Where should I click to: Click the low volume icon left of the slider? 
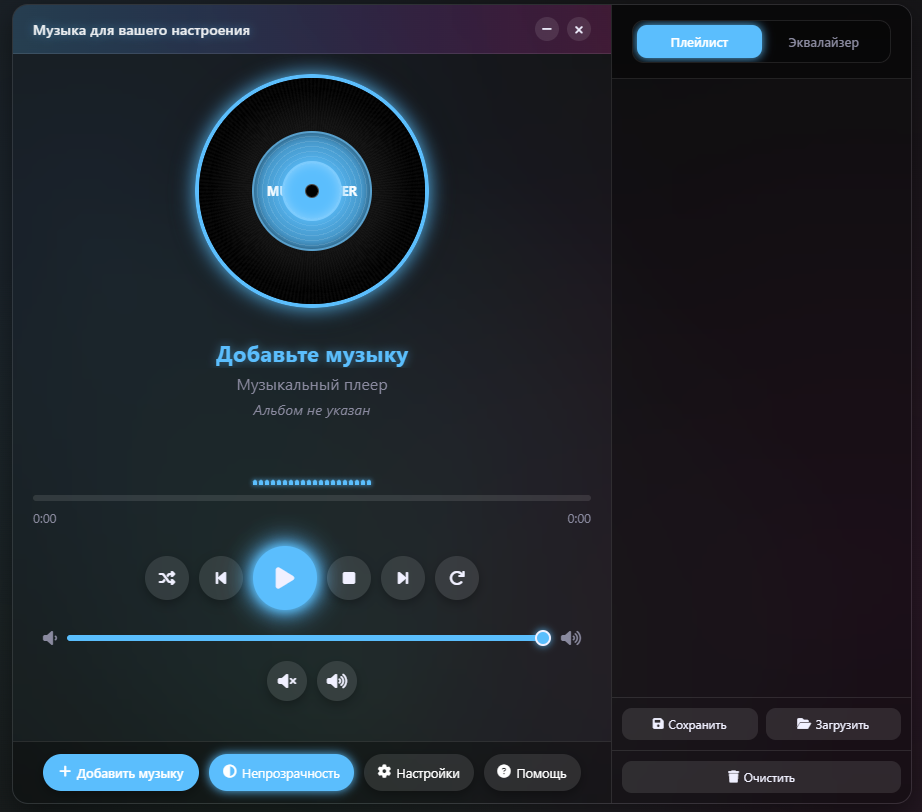(50, 638)
